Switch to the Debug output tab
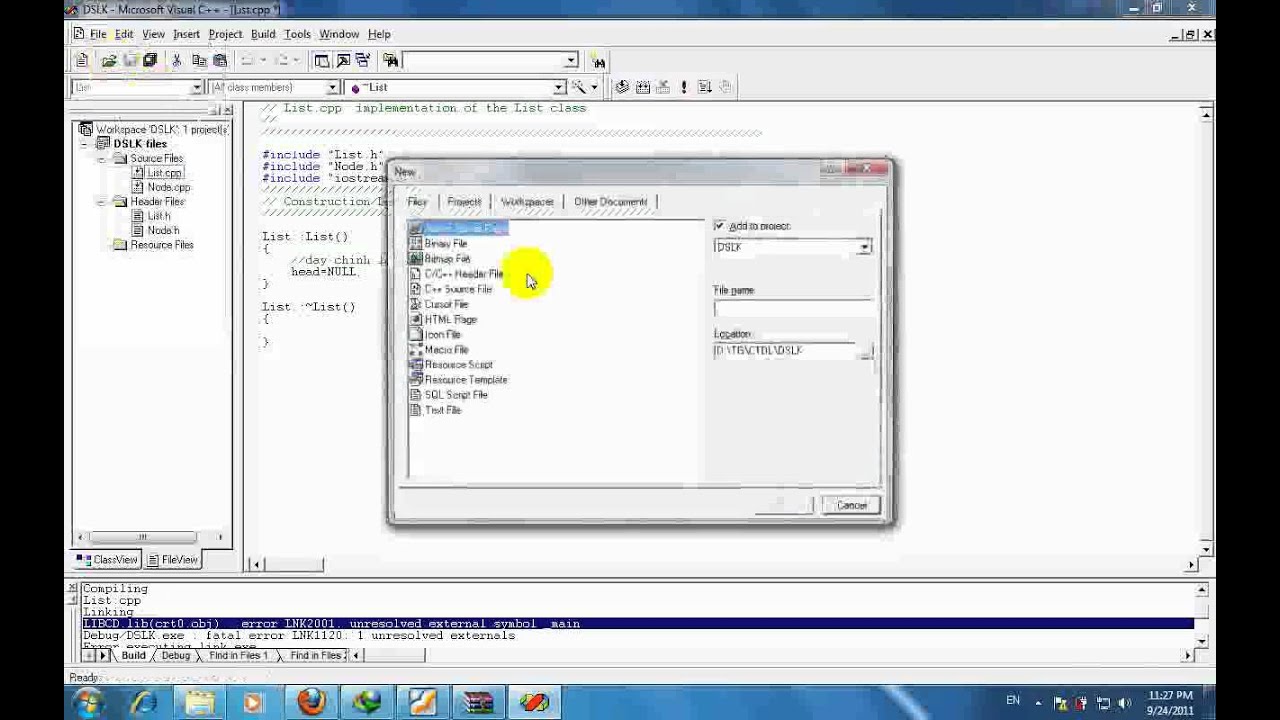Viewport: 1280px width, 720px height. pos(175,656)
